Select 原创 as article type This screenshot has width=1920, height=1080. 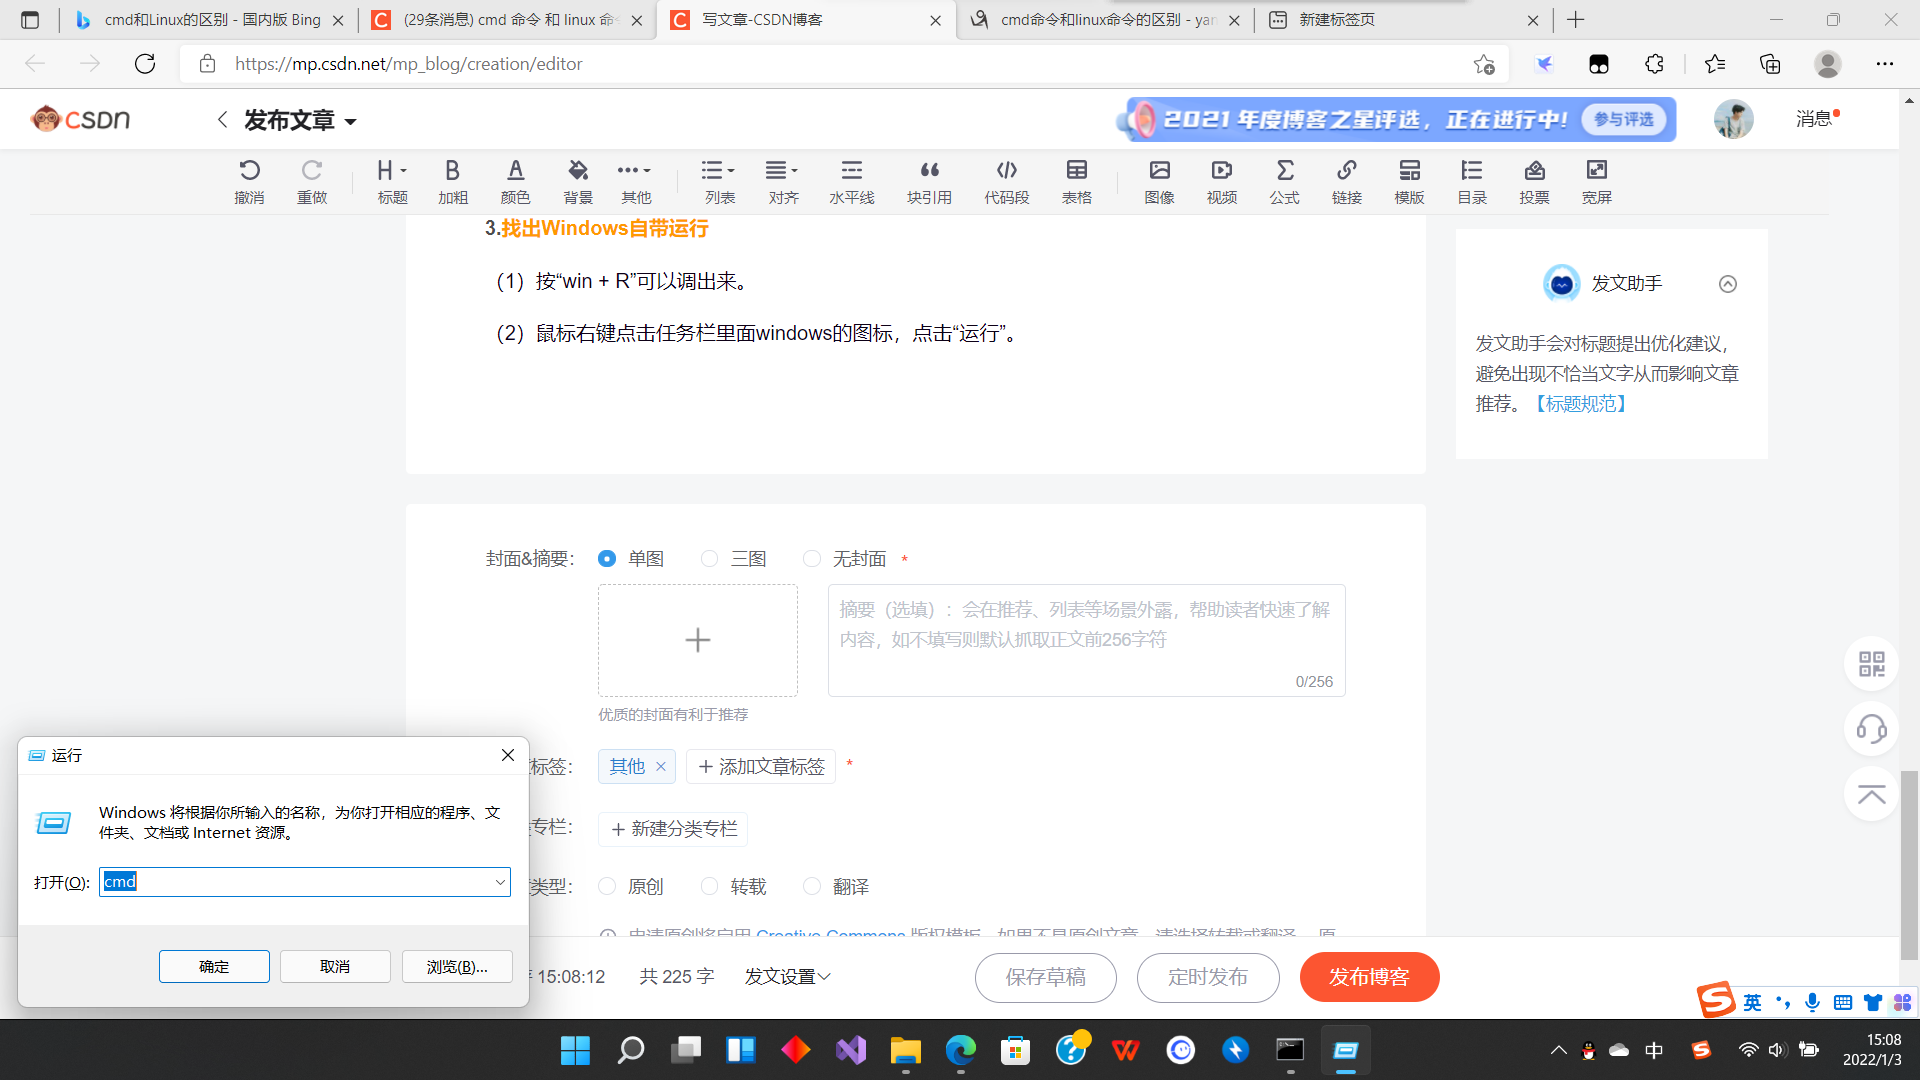607,887
